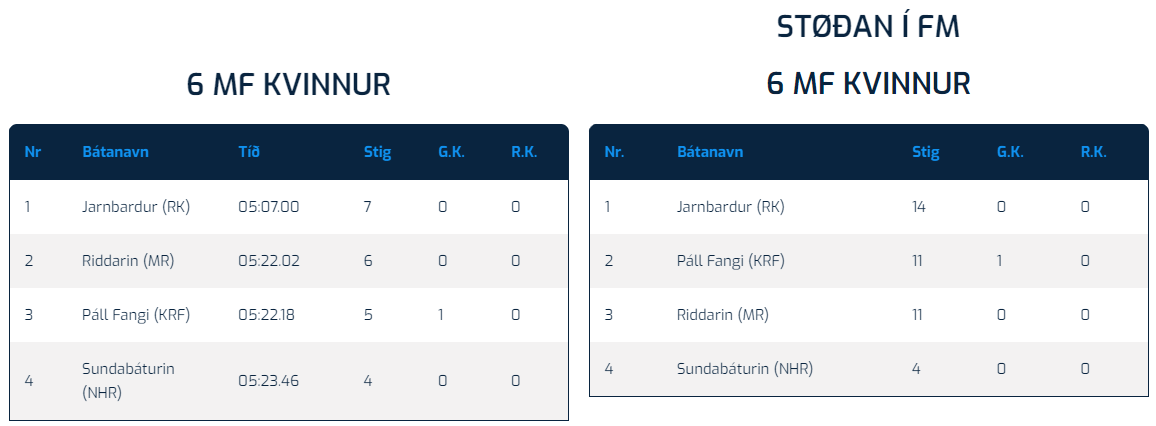Click the Nr. header in standings table
The image size is (1156, 426).
pos(614,153)
